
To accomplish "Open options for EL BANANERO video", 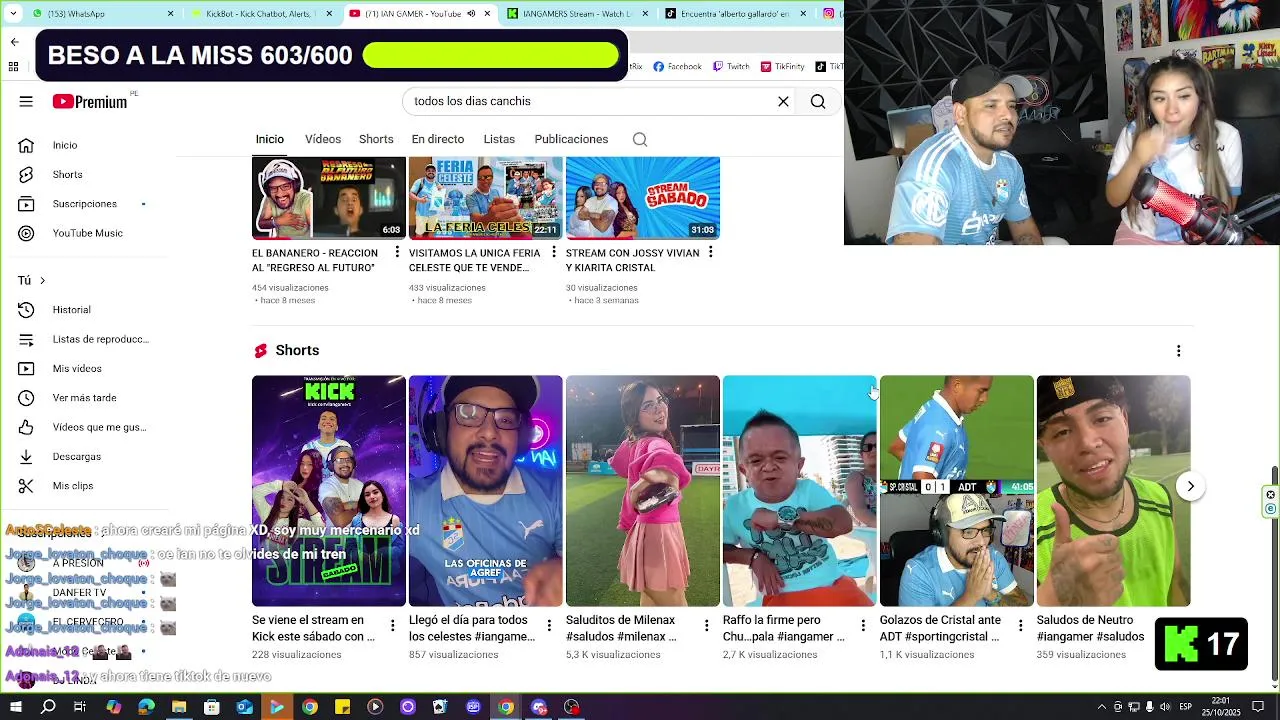I will (397, 252).
